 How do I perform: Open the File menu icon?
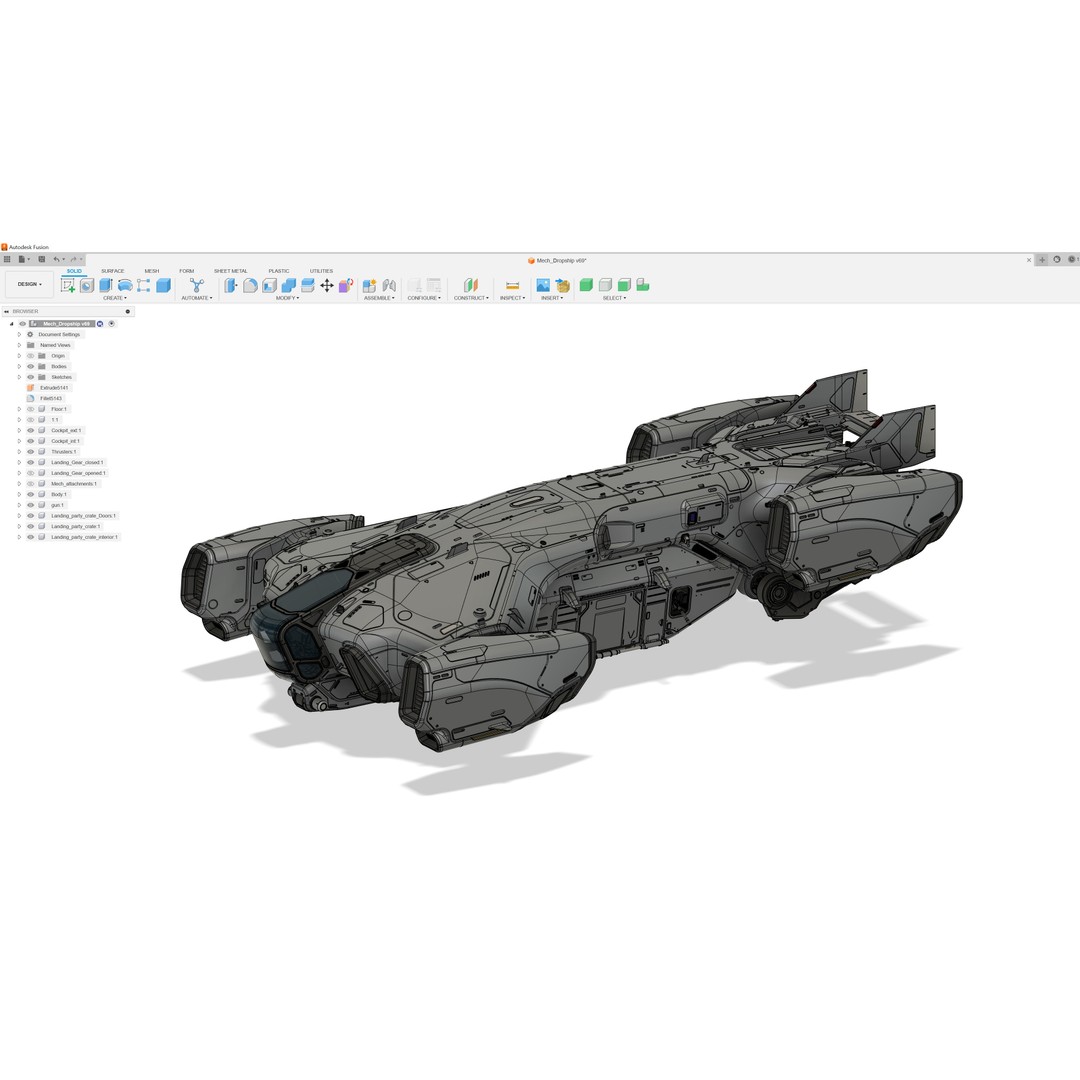23,260
